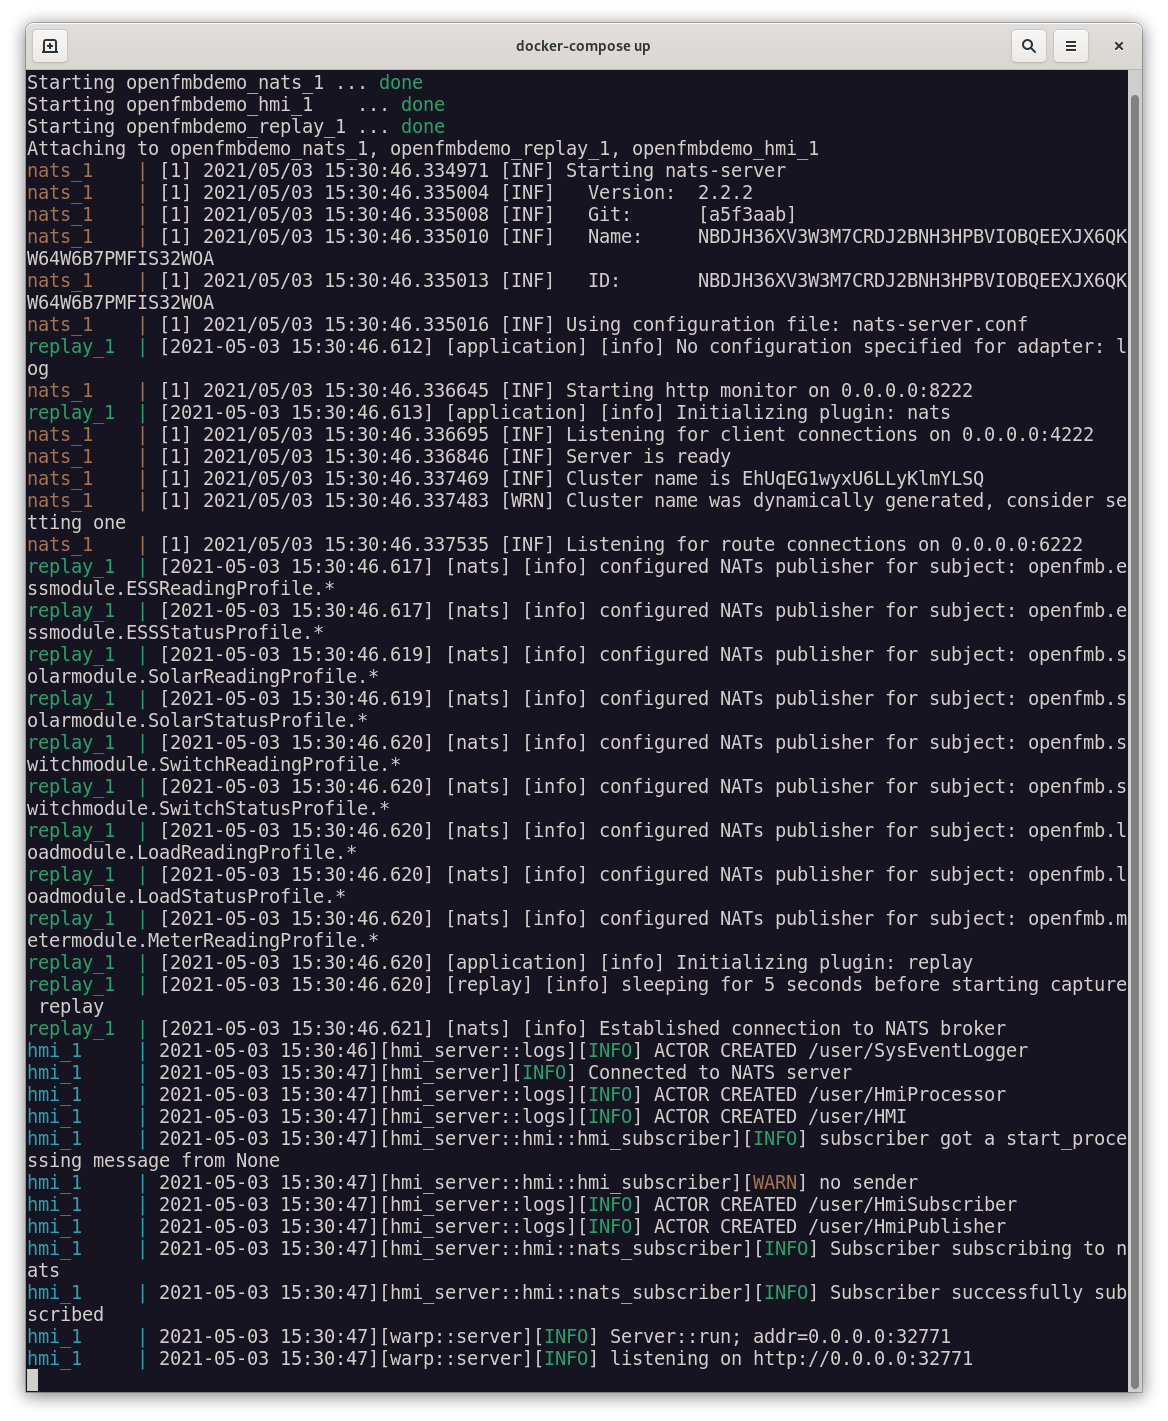1168x1421 pixels.
Task: Click the 'olarmodule.SolarReadingProfile.*' subject text
Action: pyautogui.click(x=203, y=677)
